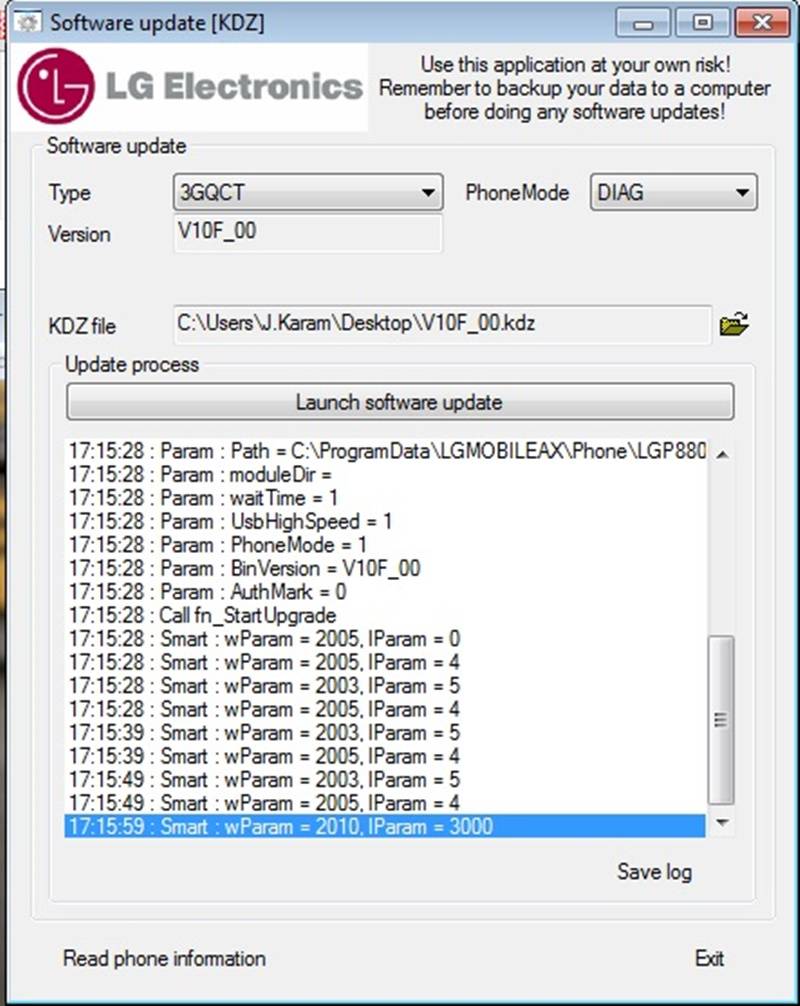
Task: Select the log line Call fn_StartUpgrade
Action: pyautogui.click(x=385, y=615)
